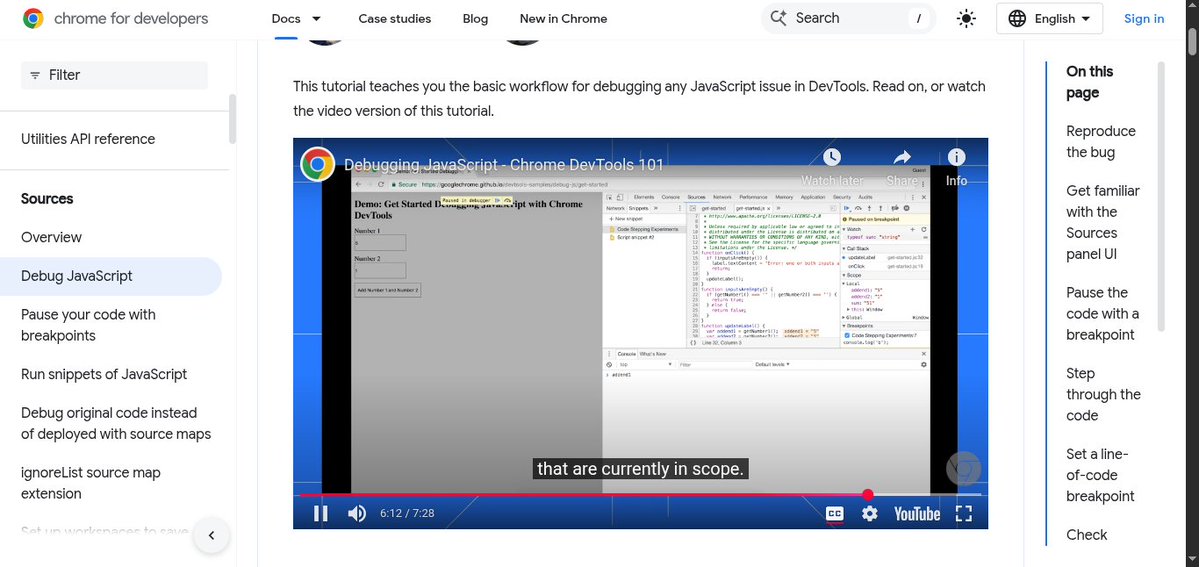Click the On this page scrollbar

pyautogui.click(x=1161, y=195)
